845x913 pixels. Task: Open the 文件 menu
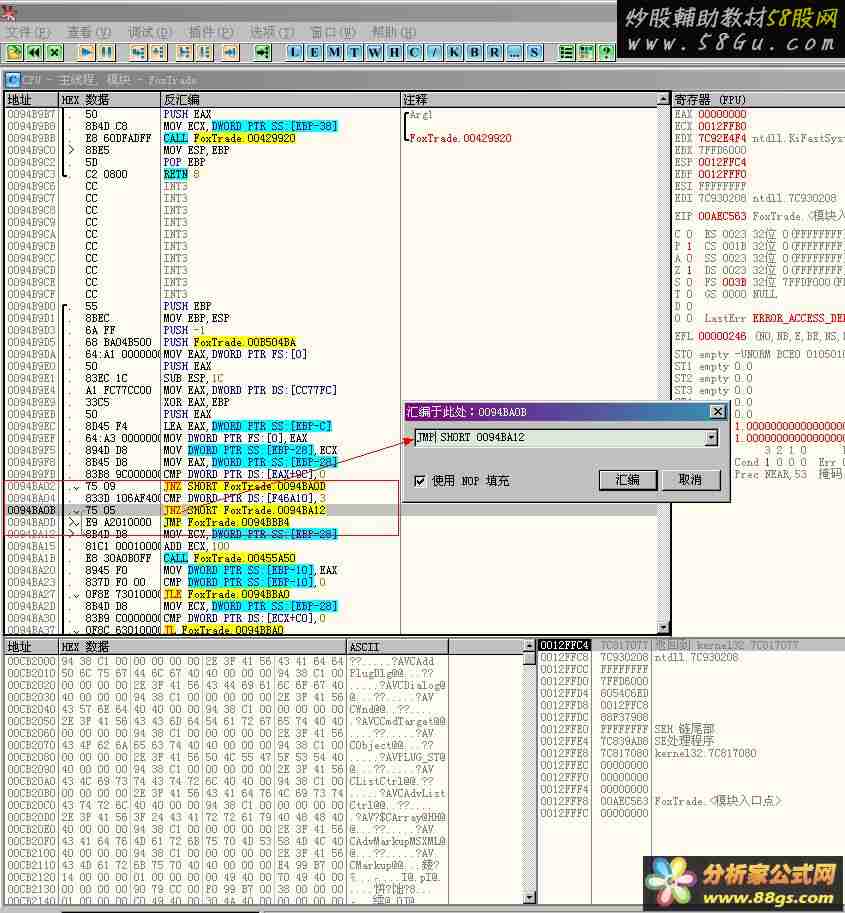coord(29,32)
